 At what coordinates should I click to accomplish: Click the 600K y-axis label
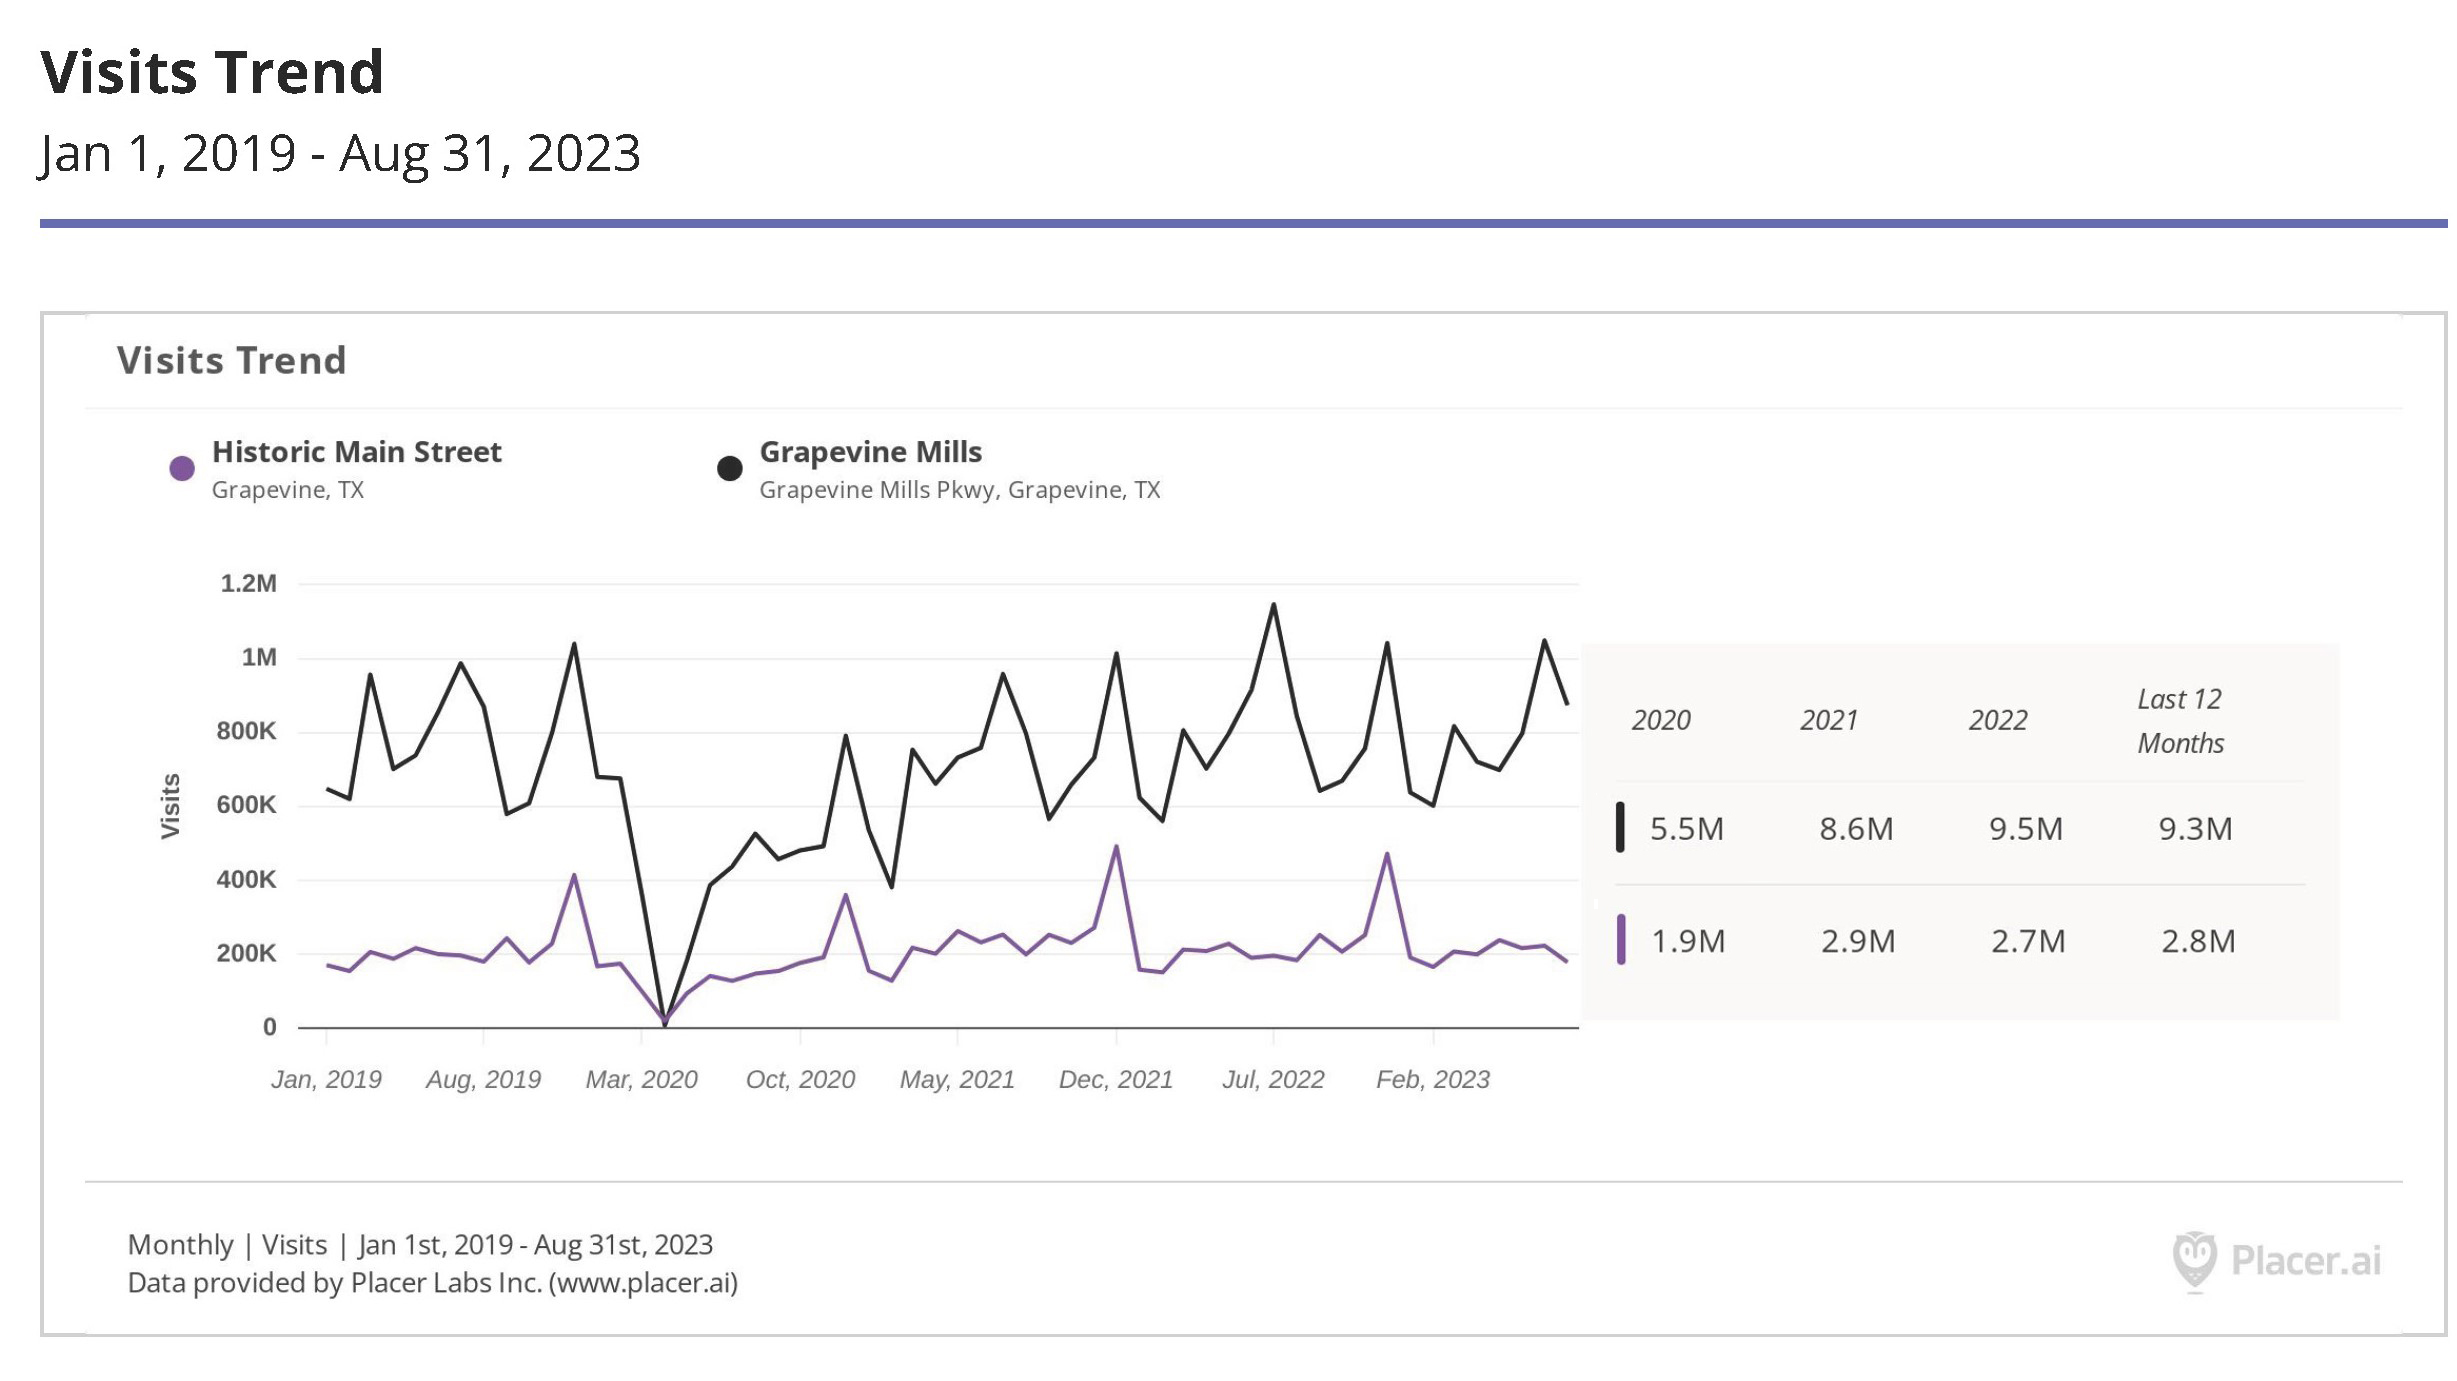coord(246,806)
